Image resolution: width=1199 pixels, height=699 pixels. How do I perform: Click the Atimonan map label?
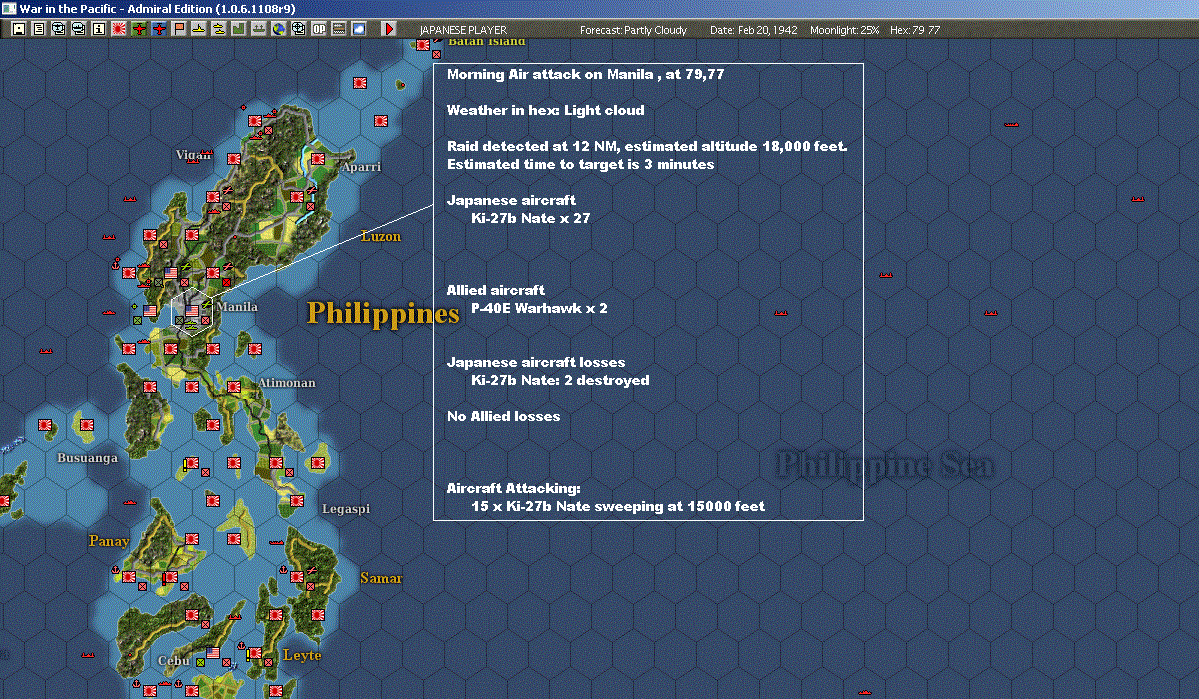287,382
